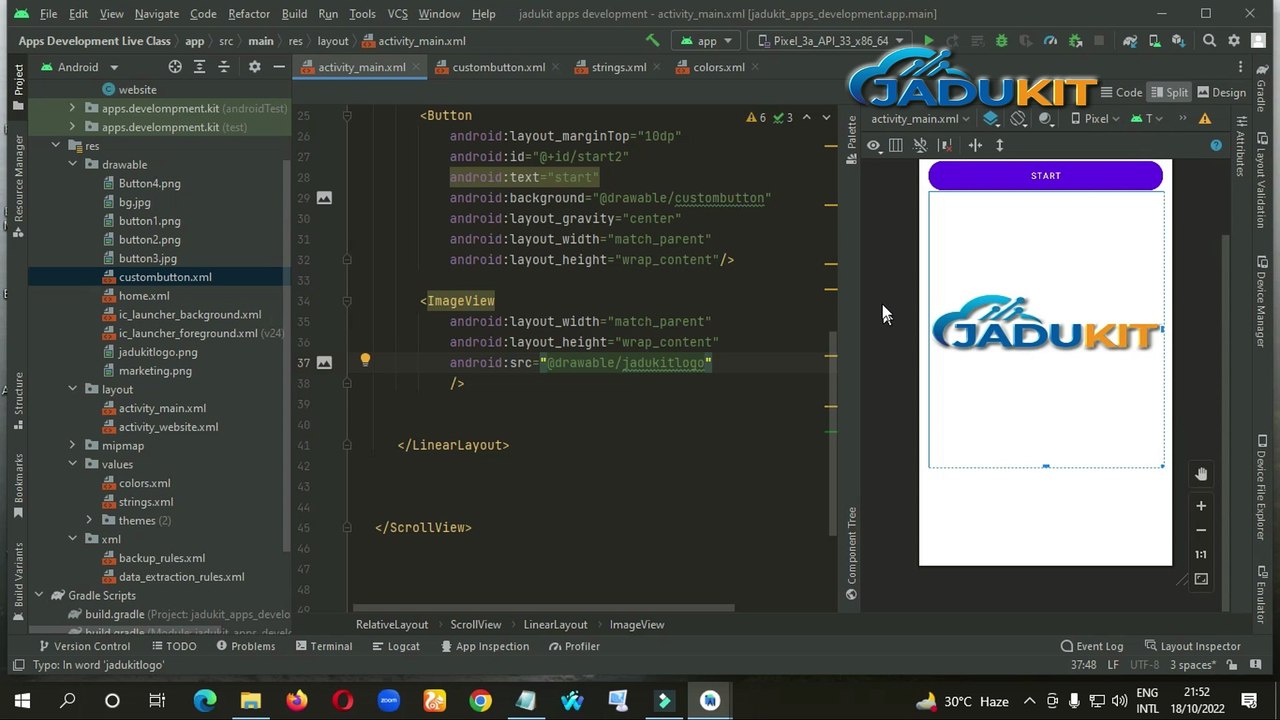Image resolution: width=1280 pixels, height=720 pixels.
Task: Collapse the drawable folder
Action: [72, 165]
